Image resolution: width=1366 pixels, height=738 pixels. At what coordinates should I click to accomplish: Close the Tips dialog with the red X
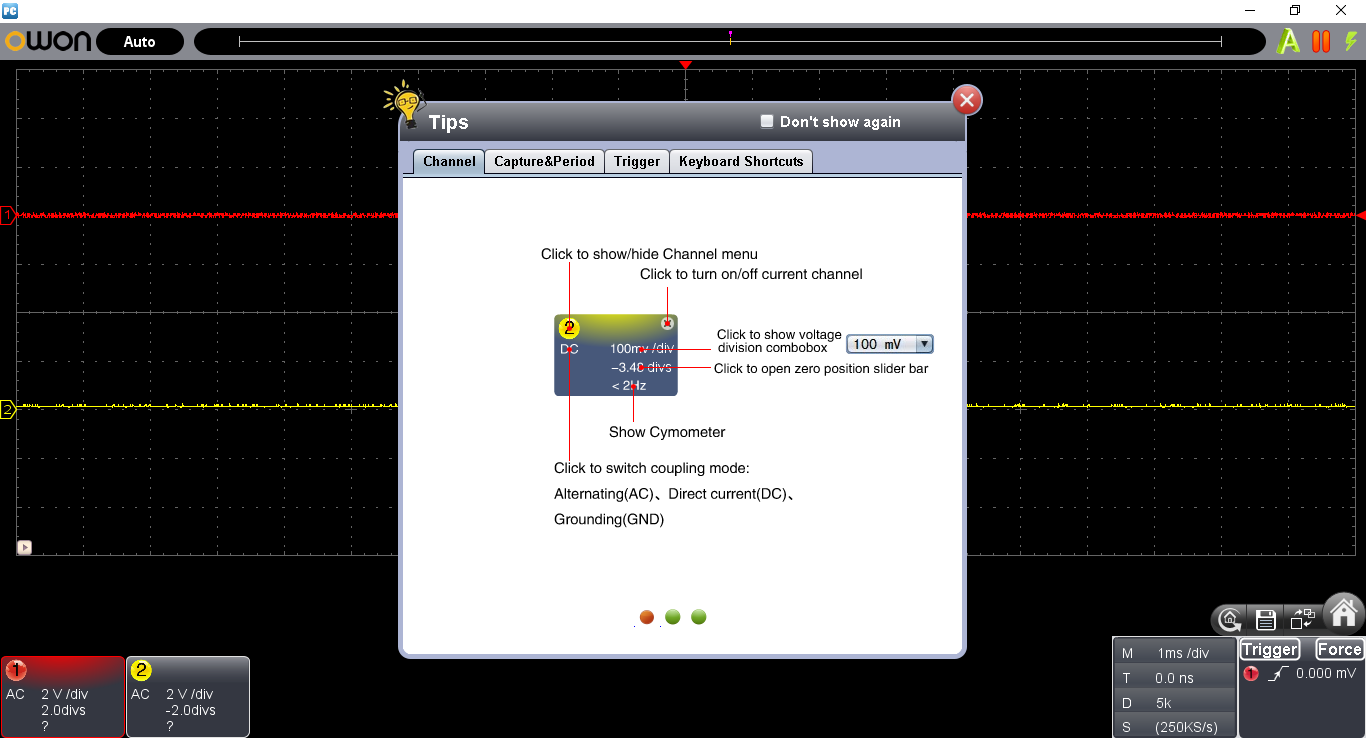[967, 100]
